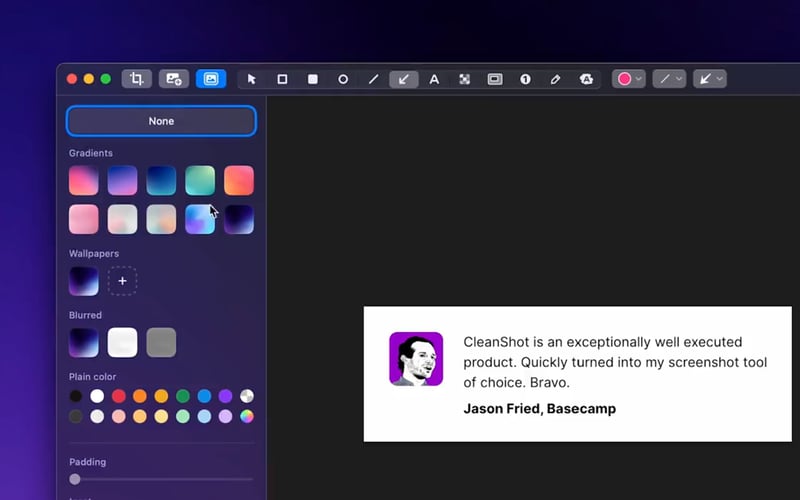Select the Arrow tool in the tool strip
Viewport: 800px width, 500px height.
(x=404, y=79)
